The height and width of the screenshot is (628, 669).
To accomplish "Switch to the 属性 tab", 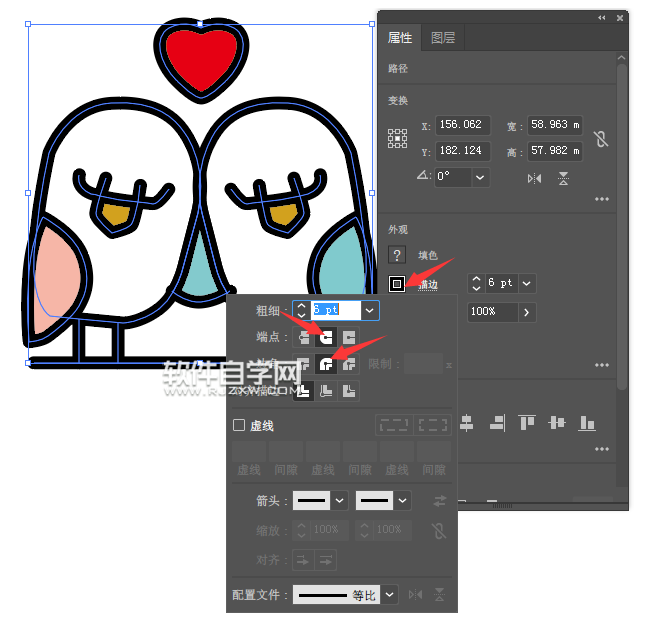I will [x=400, y=38].
